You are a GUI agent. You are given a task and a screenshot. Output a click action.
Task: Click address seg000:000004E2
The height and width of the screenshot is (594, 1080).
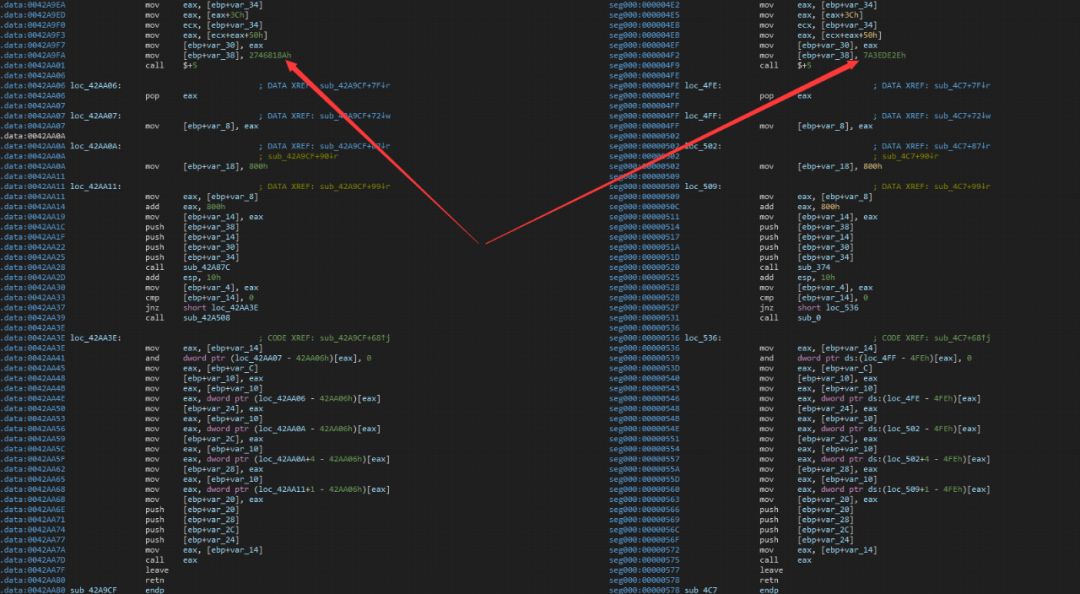click(645, 5)
